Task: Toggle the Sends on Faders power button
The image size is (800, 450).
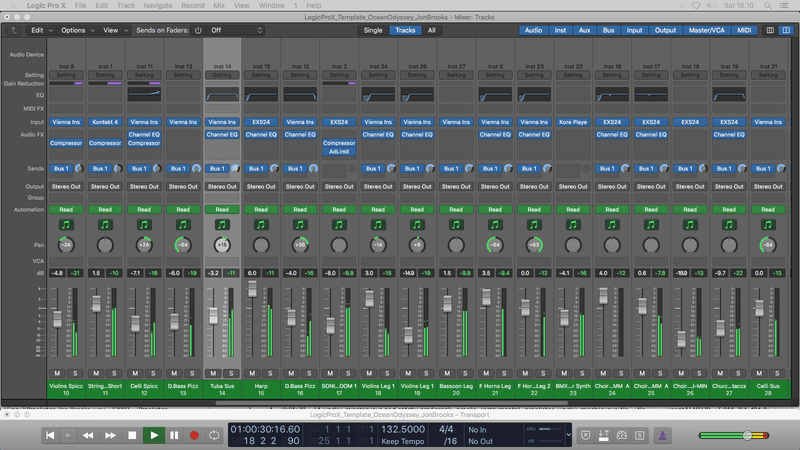Action: coord(198,30)
